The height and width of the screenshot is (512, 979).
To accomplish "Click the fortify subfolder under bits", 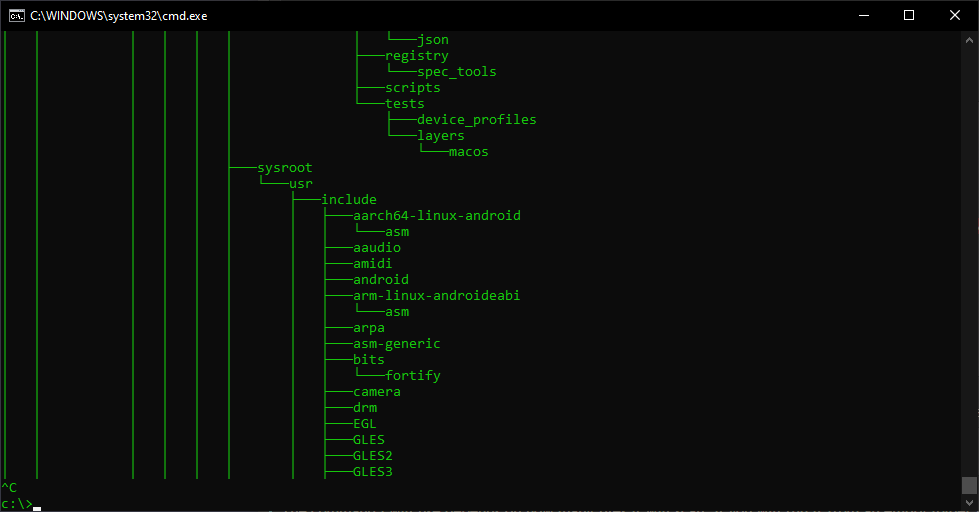I will 413,376.
